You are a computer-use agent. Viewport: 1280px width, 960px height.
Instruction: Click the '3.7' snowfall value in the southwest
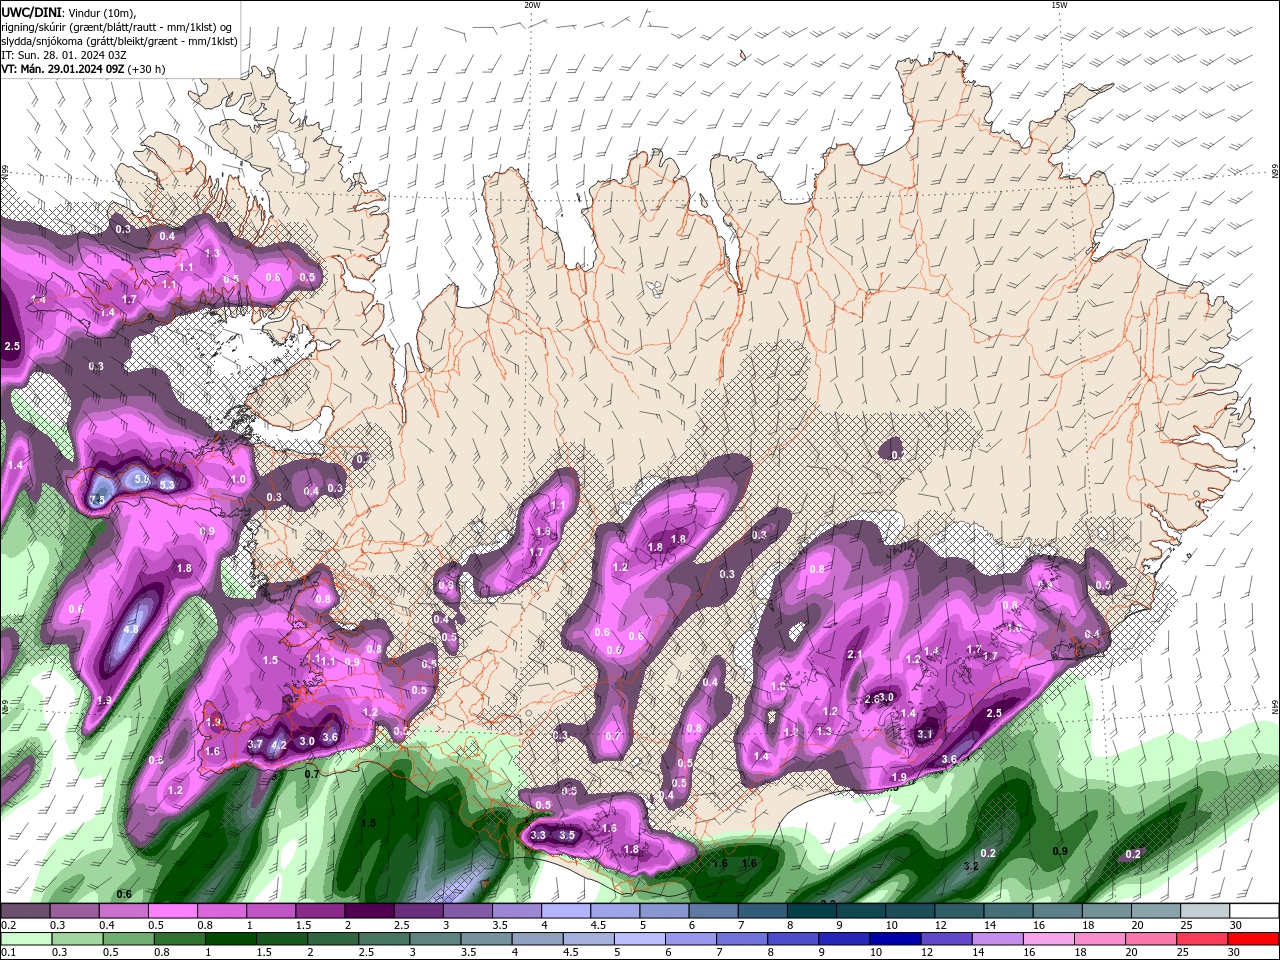pyautogui.click(x=255, y=744)
